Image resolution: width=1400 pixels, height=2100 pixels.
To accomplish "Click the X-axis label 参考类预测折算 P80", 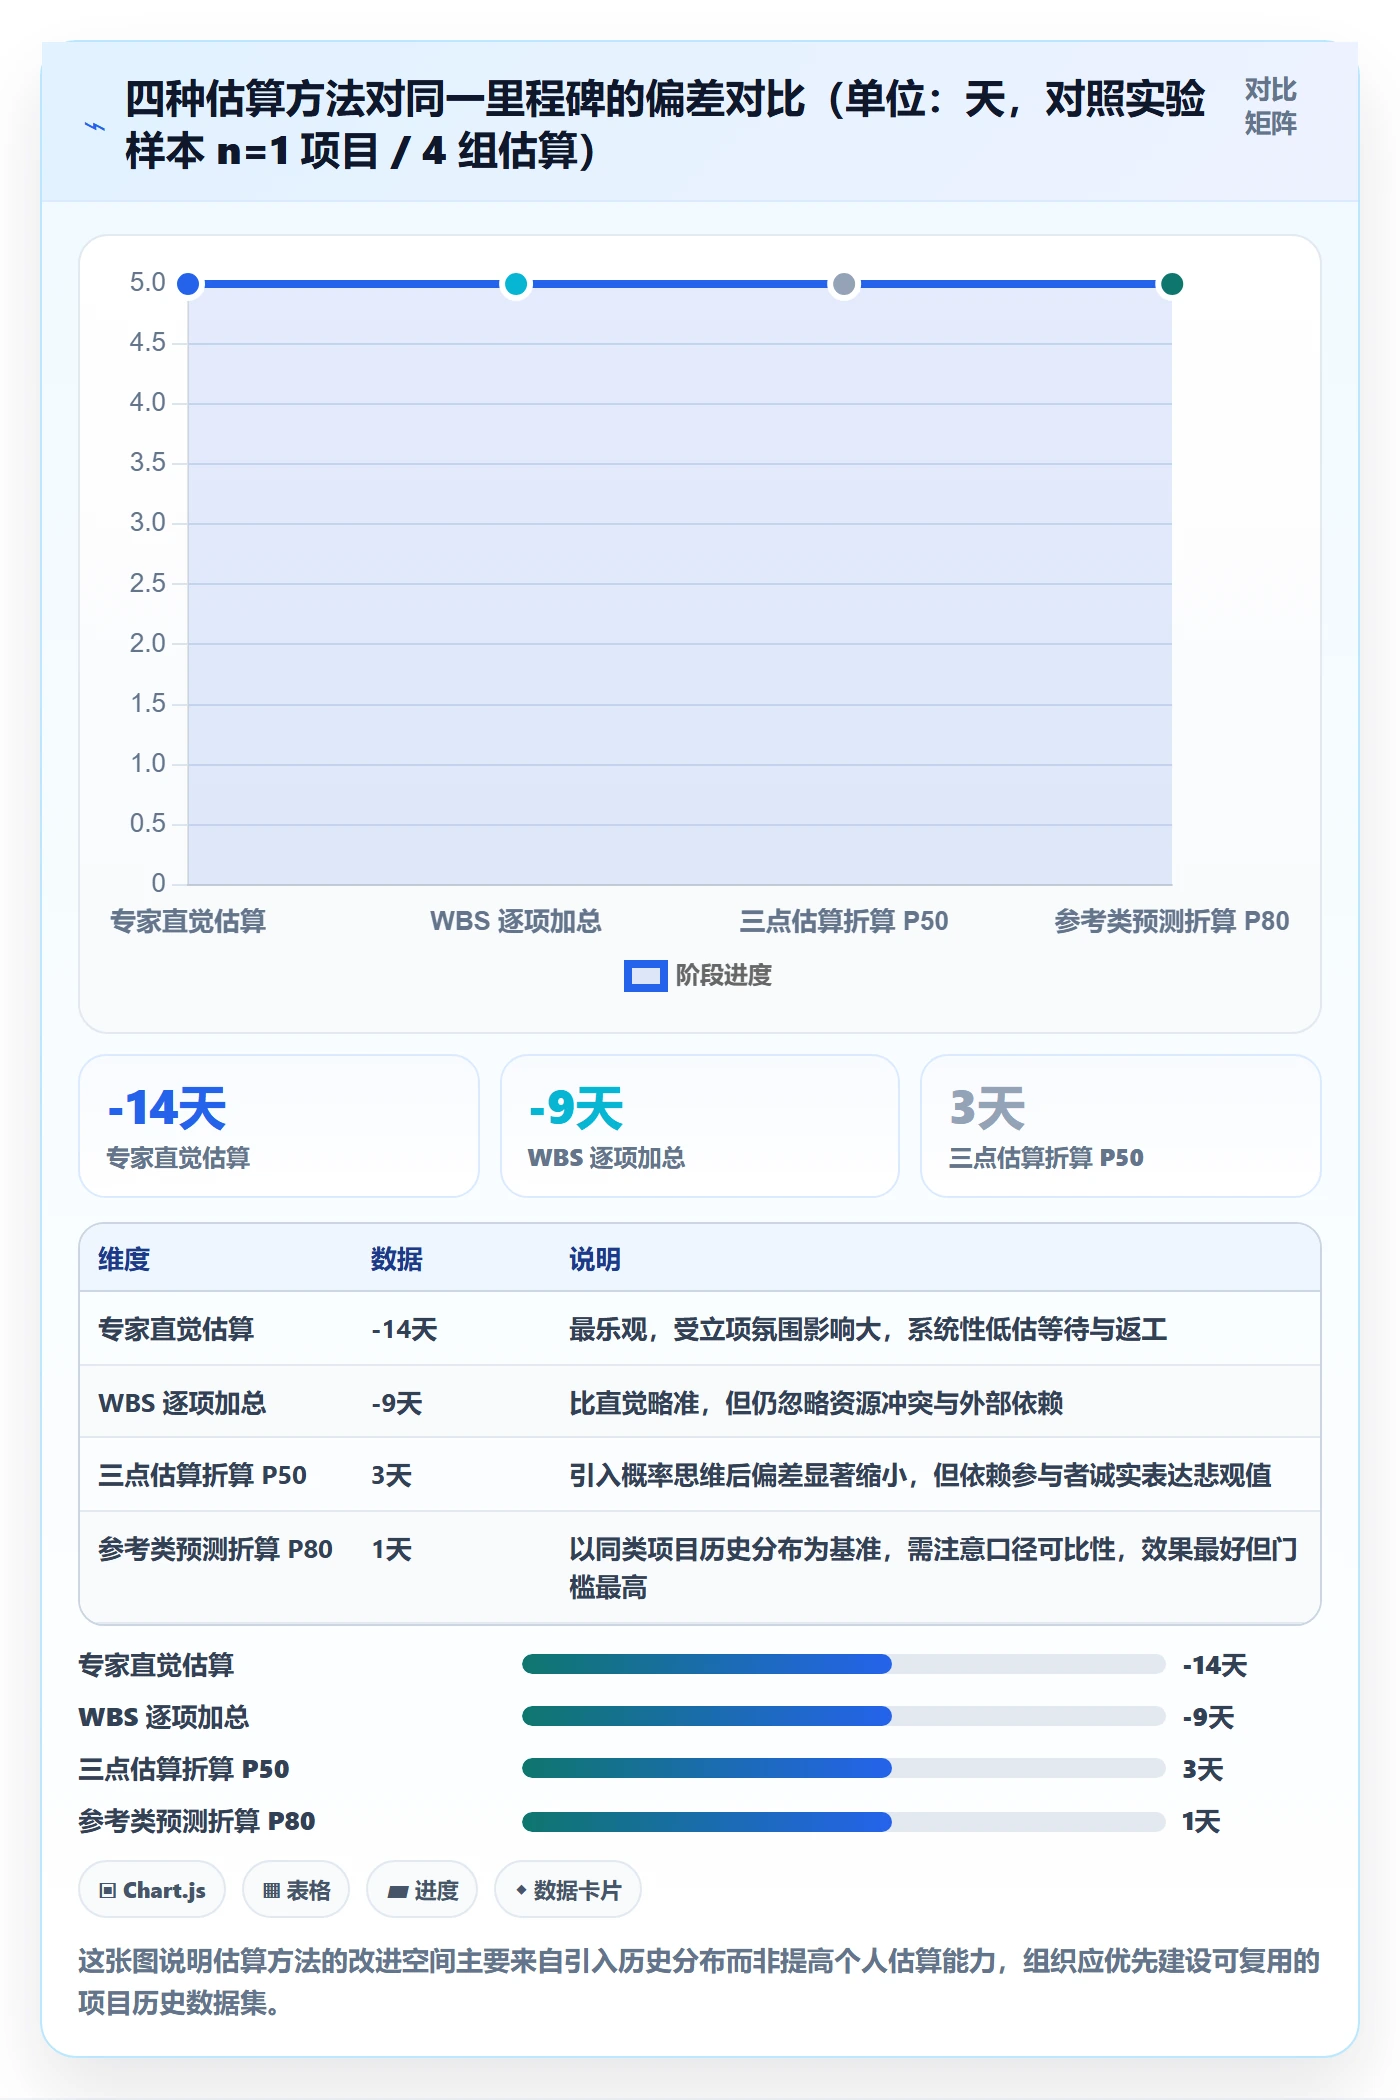I will point(1171,921).
